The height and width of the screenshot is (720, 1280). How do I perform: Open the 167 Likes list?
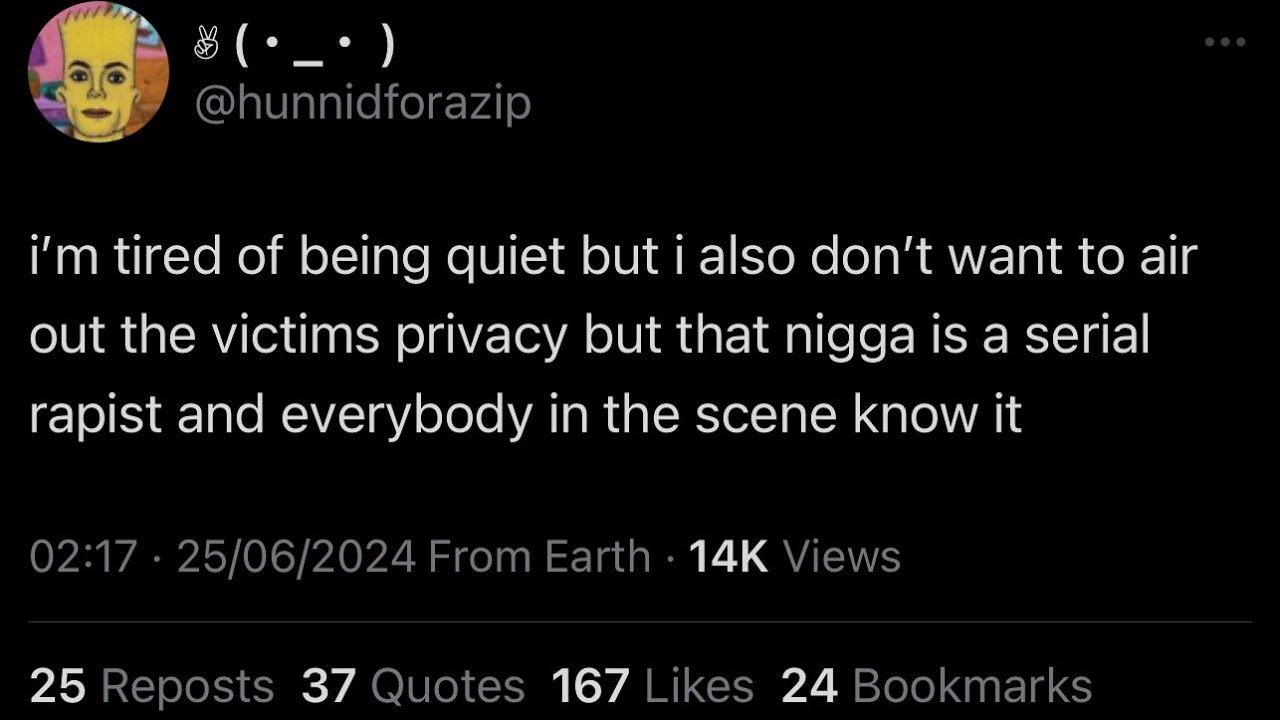pos(653,686)
